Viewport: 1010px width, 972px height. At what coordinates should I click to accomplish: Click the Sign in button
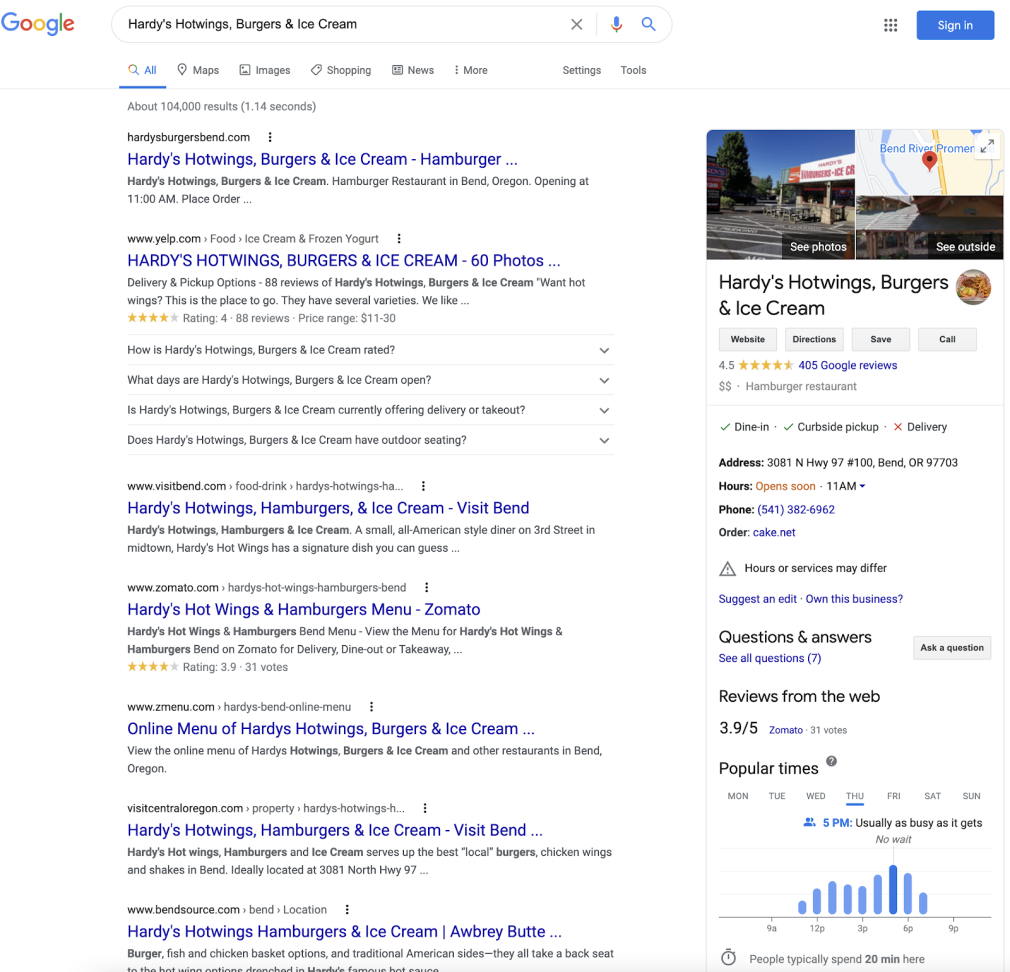[955, 25]
